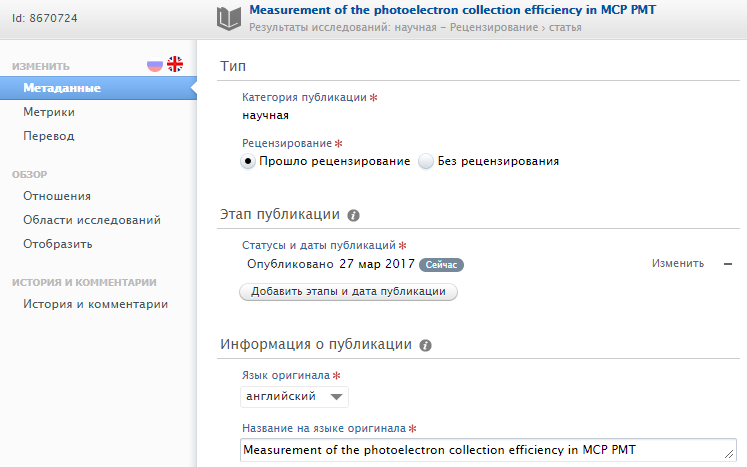Click the publication book icon in header
The width and height of the screenshot is (747, 467).
tap(229, 17)
